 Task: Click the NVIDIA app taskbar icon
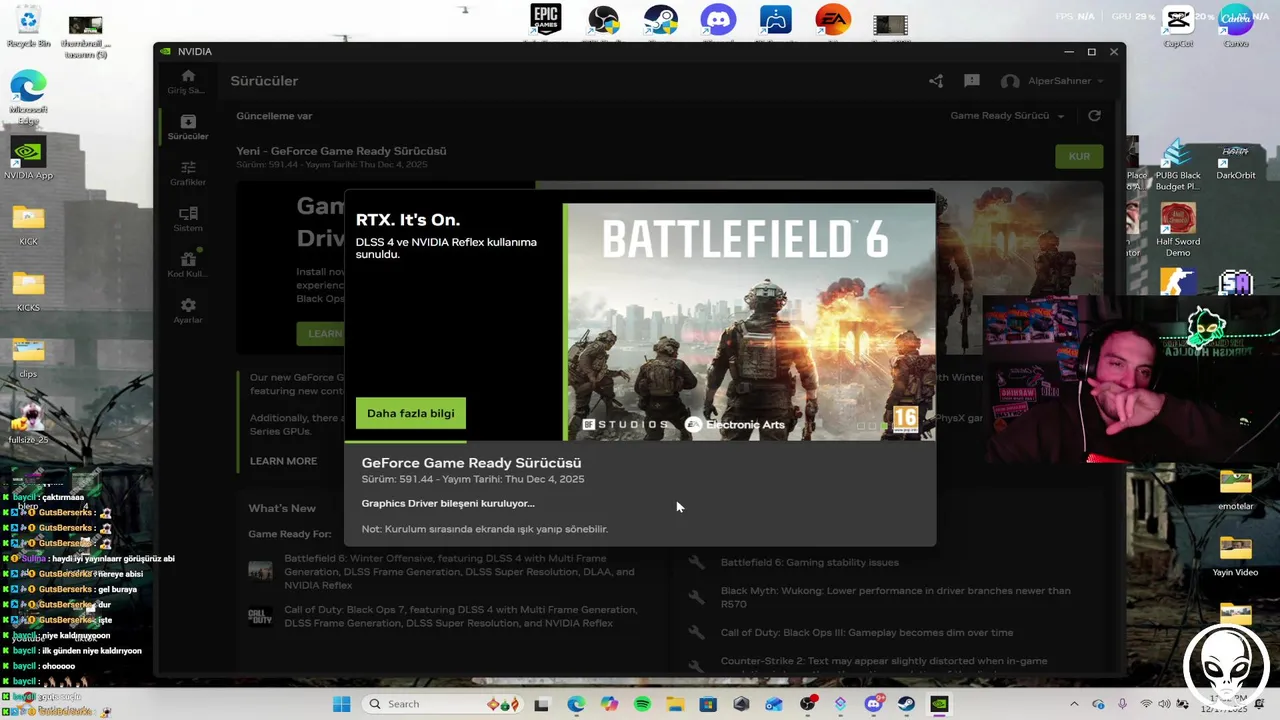(939, 704)
